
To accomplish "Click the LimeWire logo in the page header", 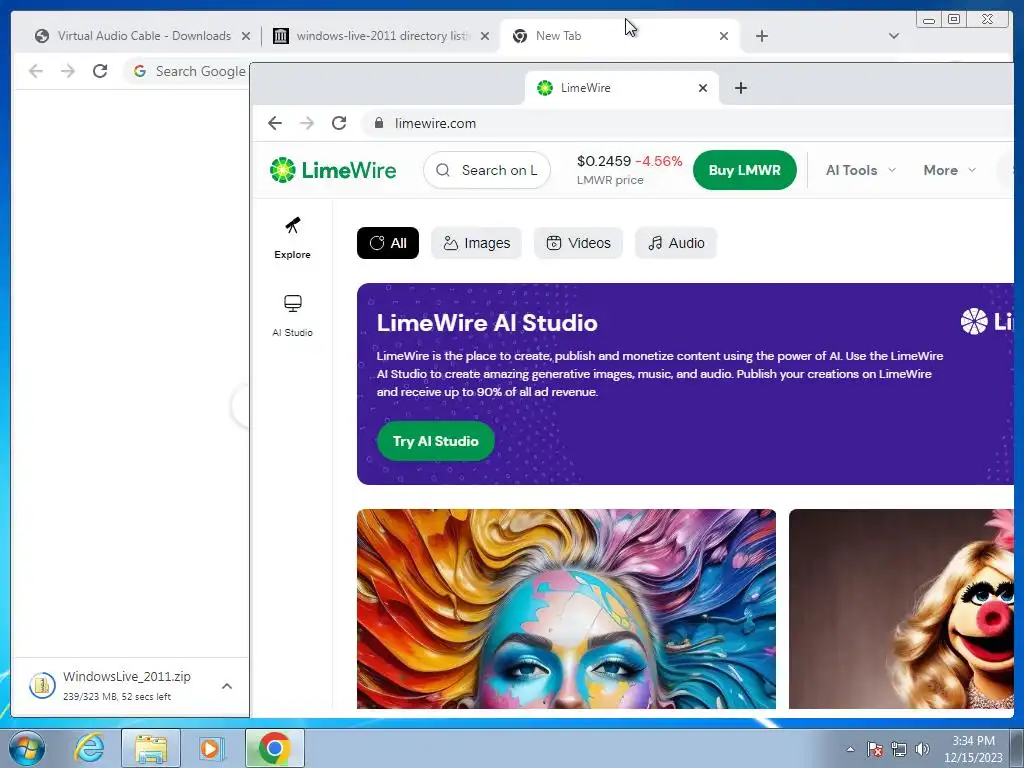I will (333, 170).
